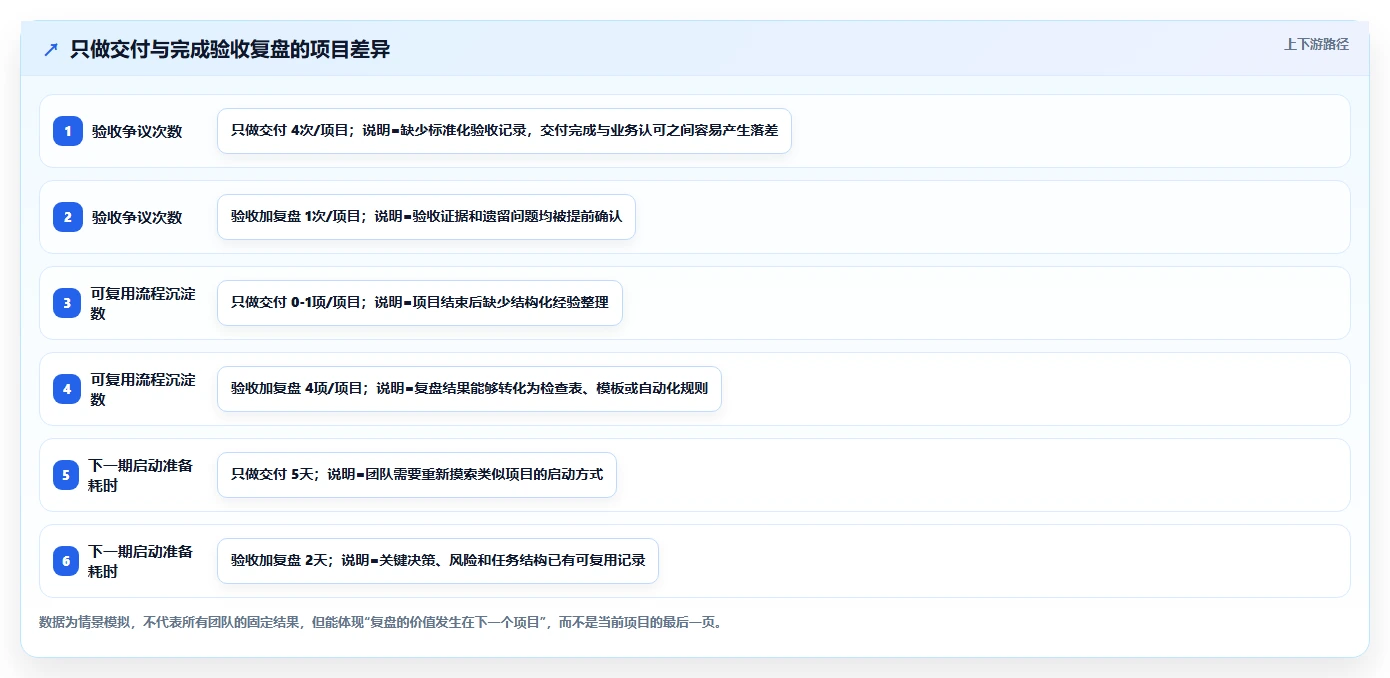The height and width of the screenshot is (678, 1390).
Task: Click the number 3 step badge
Action: 68,303
